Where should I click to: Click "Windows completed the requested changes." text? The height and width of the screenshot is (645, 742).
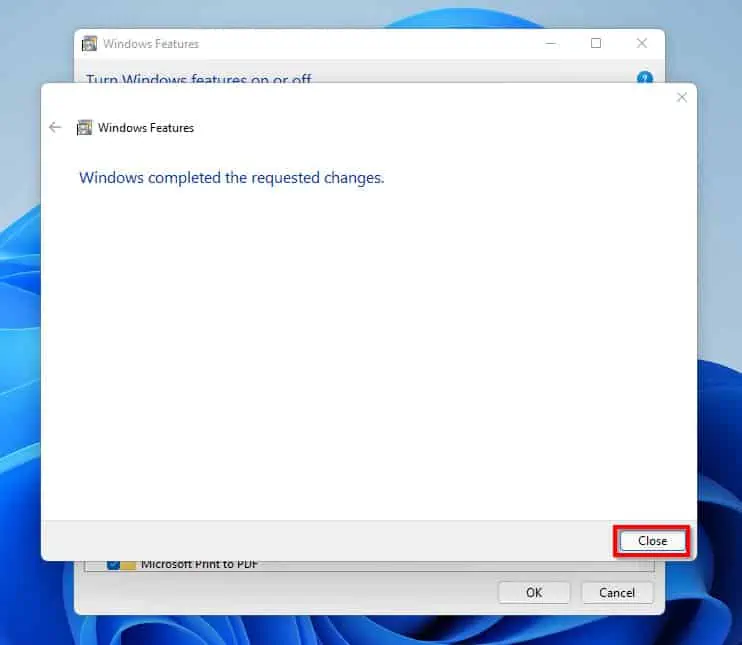pos(231,178)
